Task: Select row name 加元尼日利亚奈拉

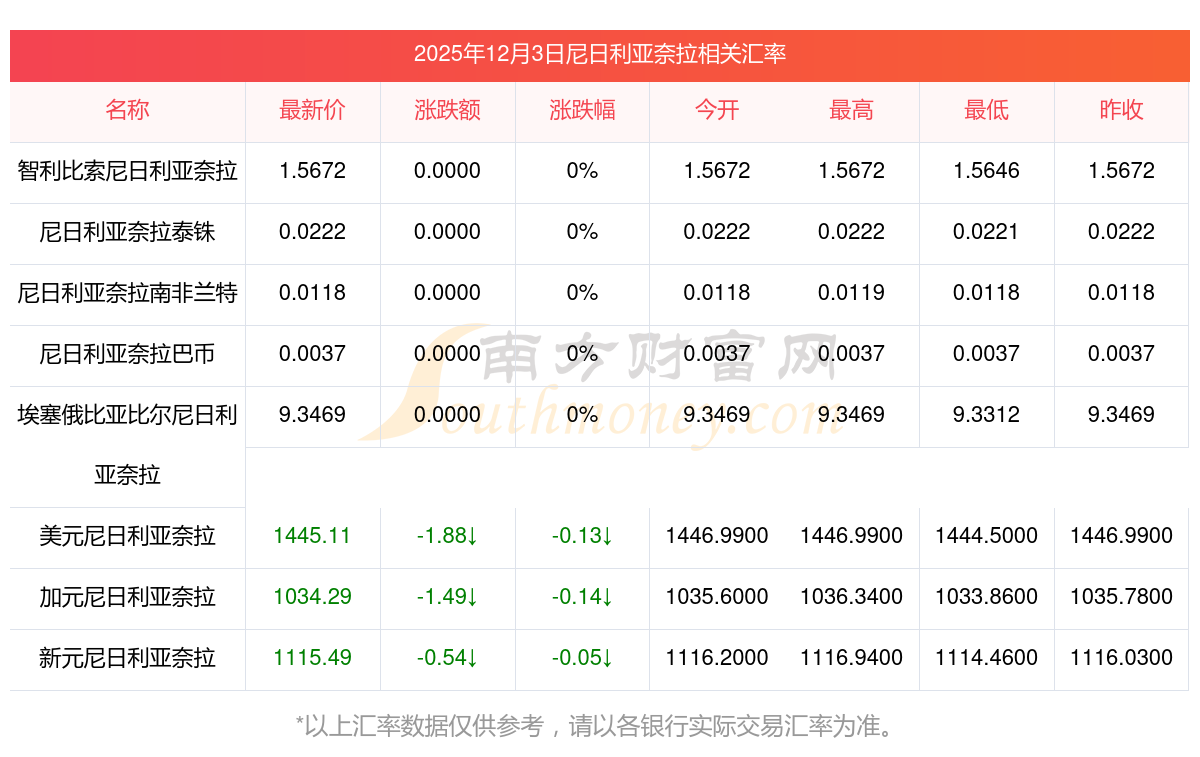Action: tap(127, 598)
